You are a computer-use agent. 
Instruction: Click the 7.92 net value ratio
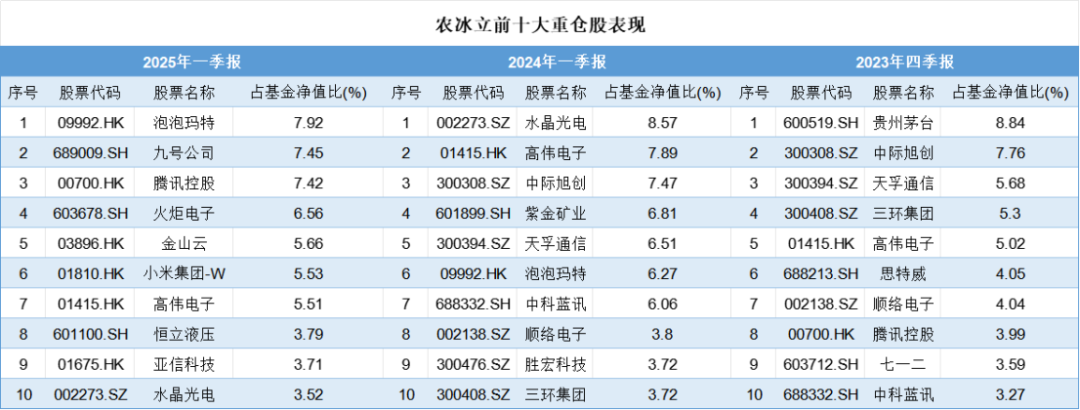tap(308, 123)
